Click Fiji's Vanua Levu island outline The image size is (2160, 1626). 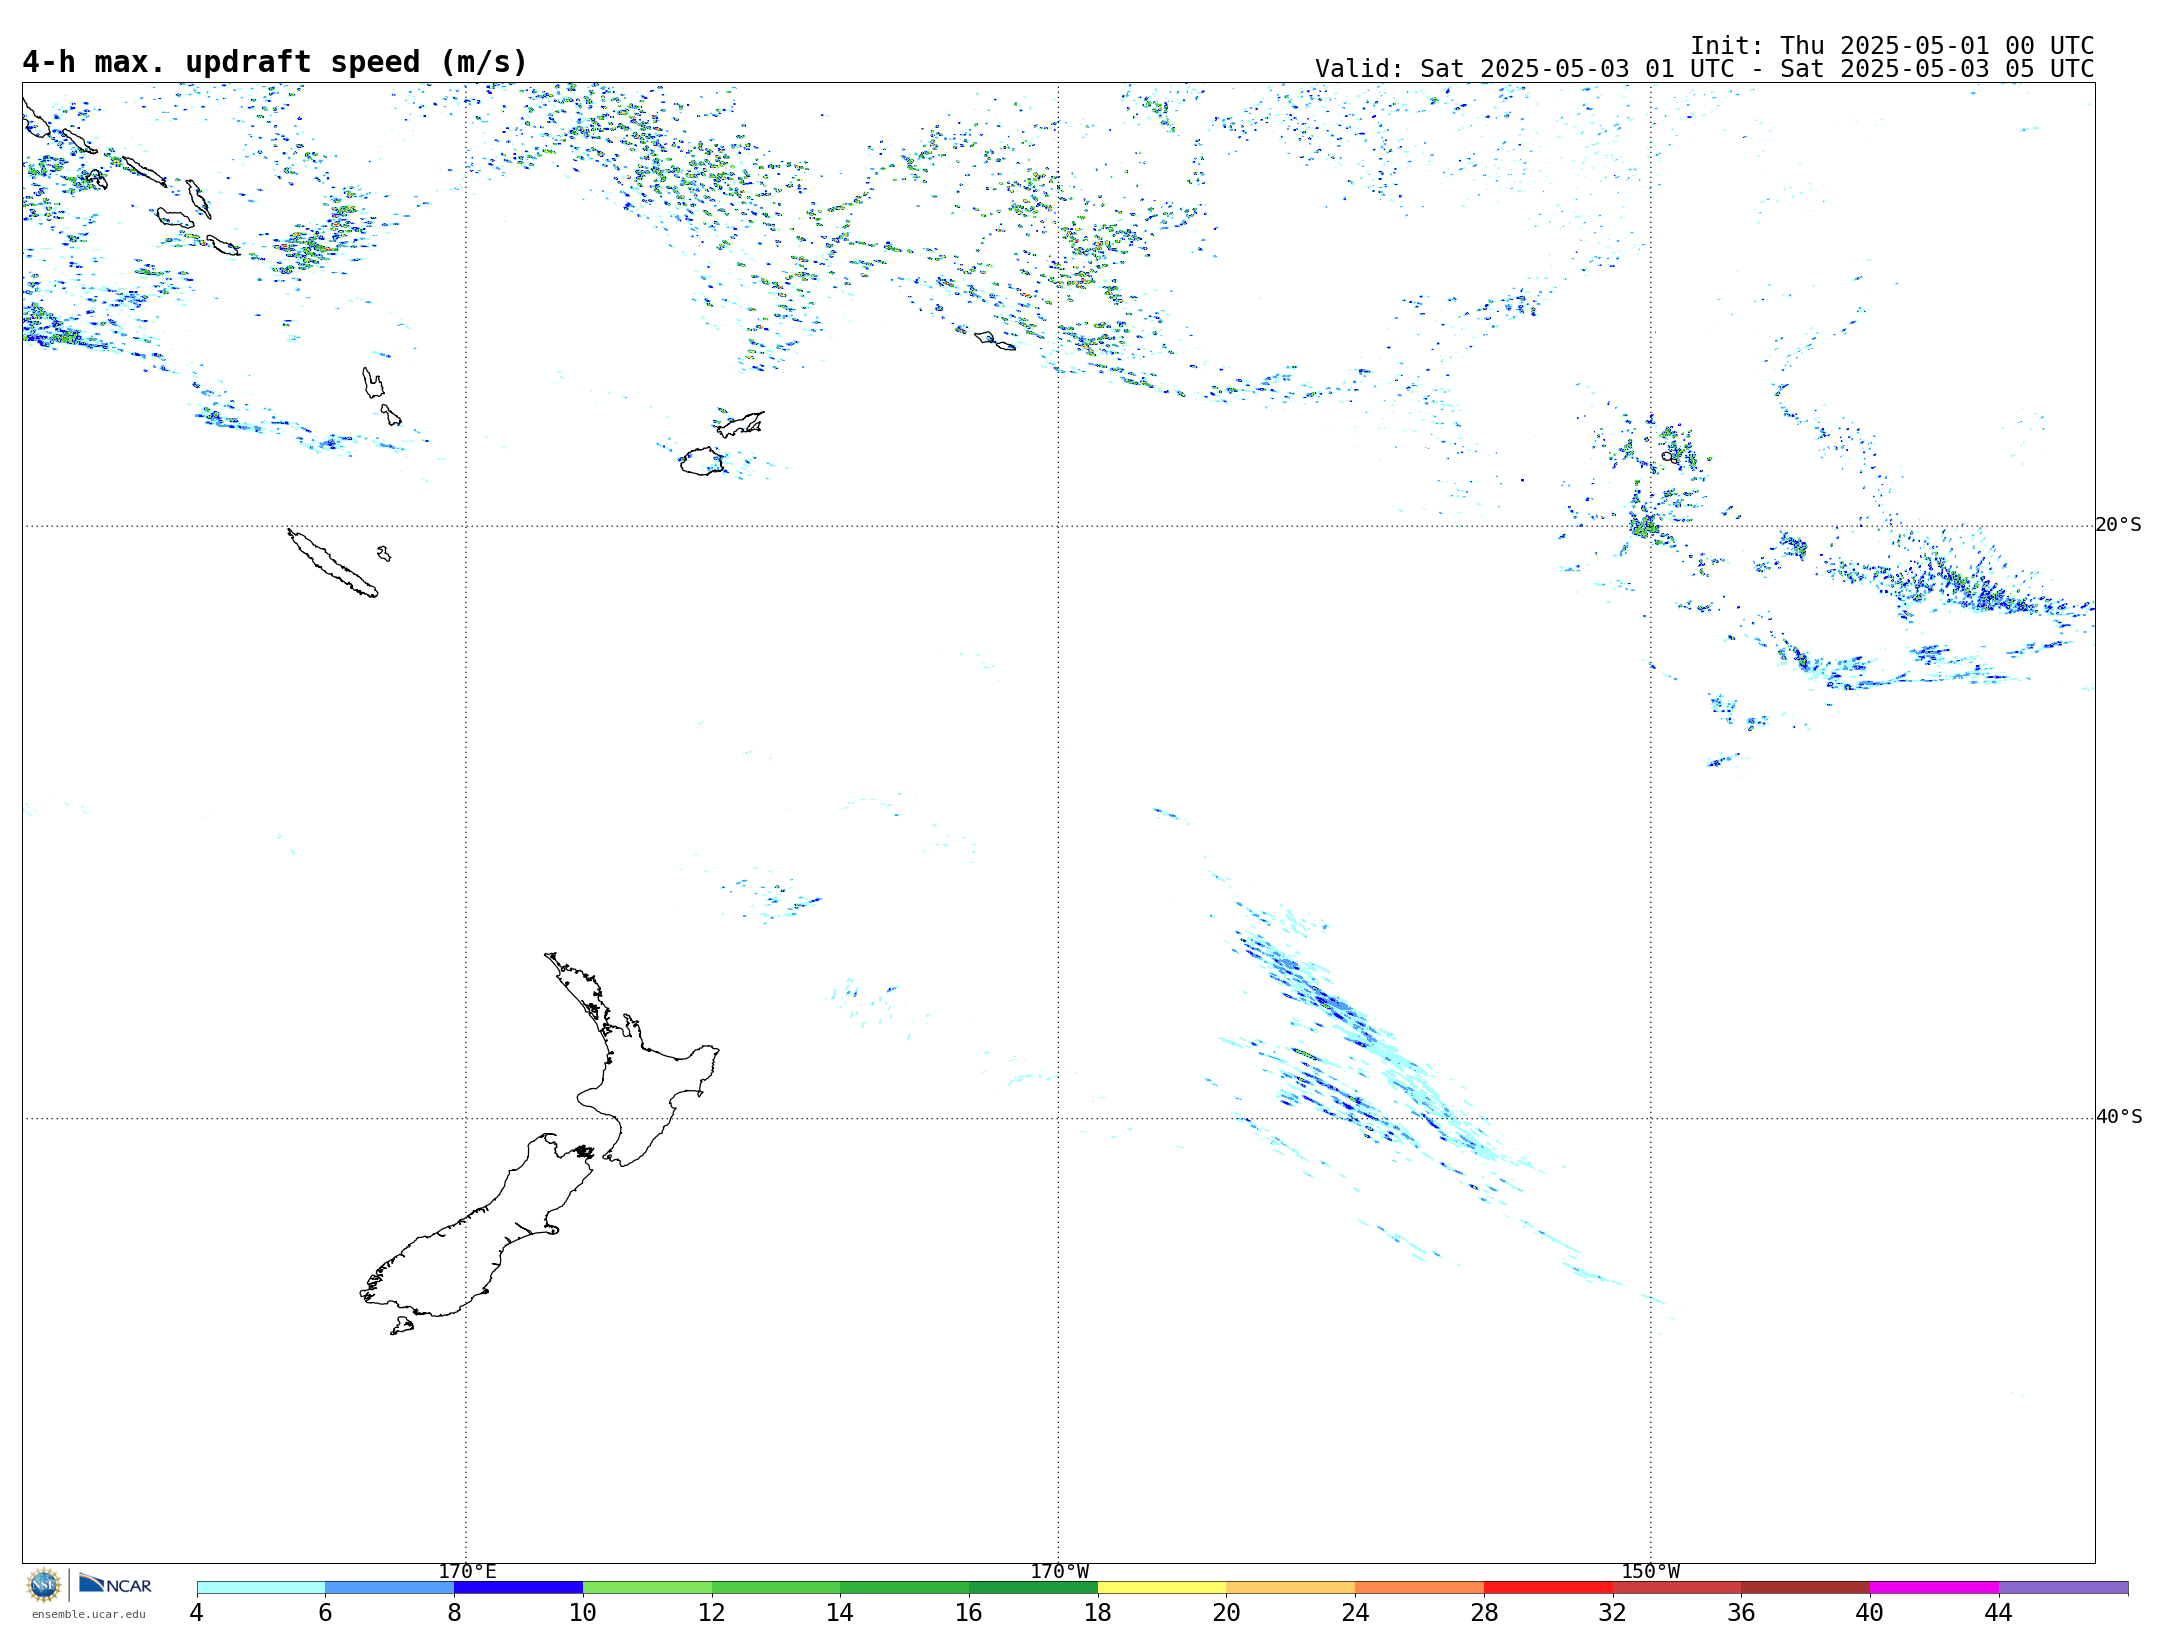(x=741, y=424)
